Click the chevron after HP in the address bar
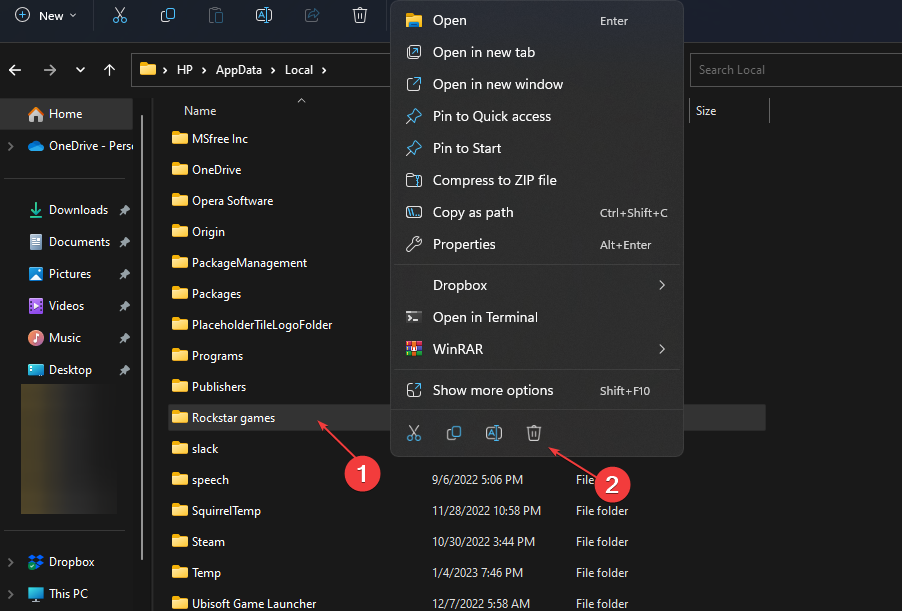The height and width of the screenshot is (611, 902). pyautogui.click(x=204, y=70)
